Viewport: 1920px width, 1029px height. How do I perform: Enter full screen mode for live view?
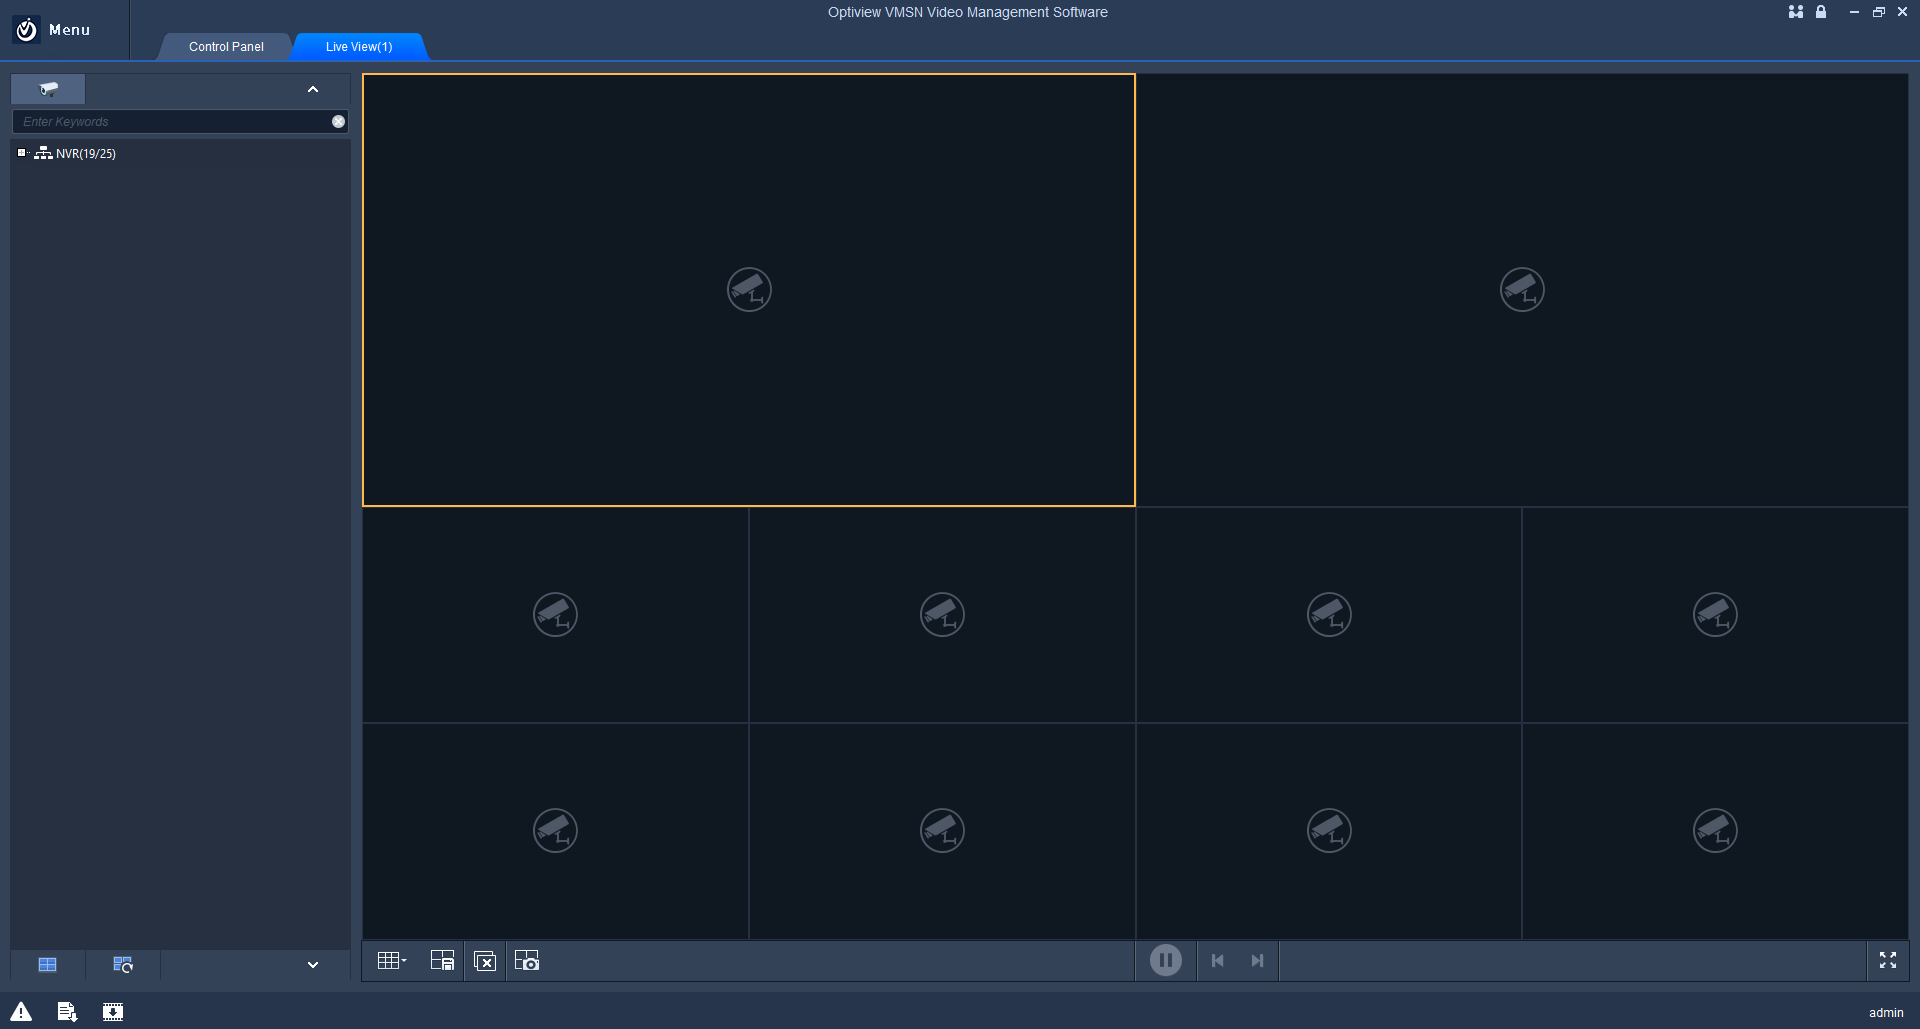point(1889,959)
